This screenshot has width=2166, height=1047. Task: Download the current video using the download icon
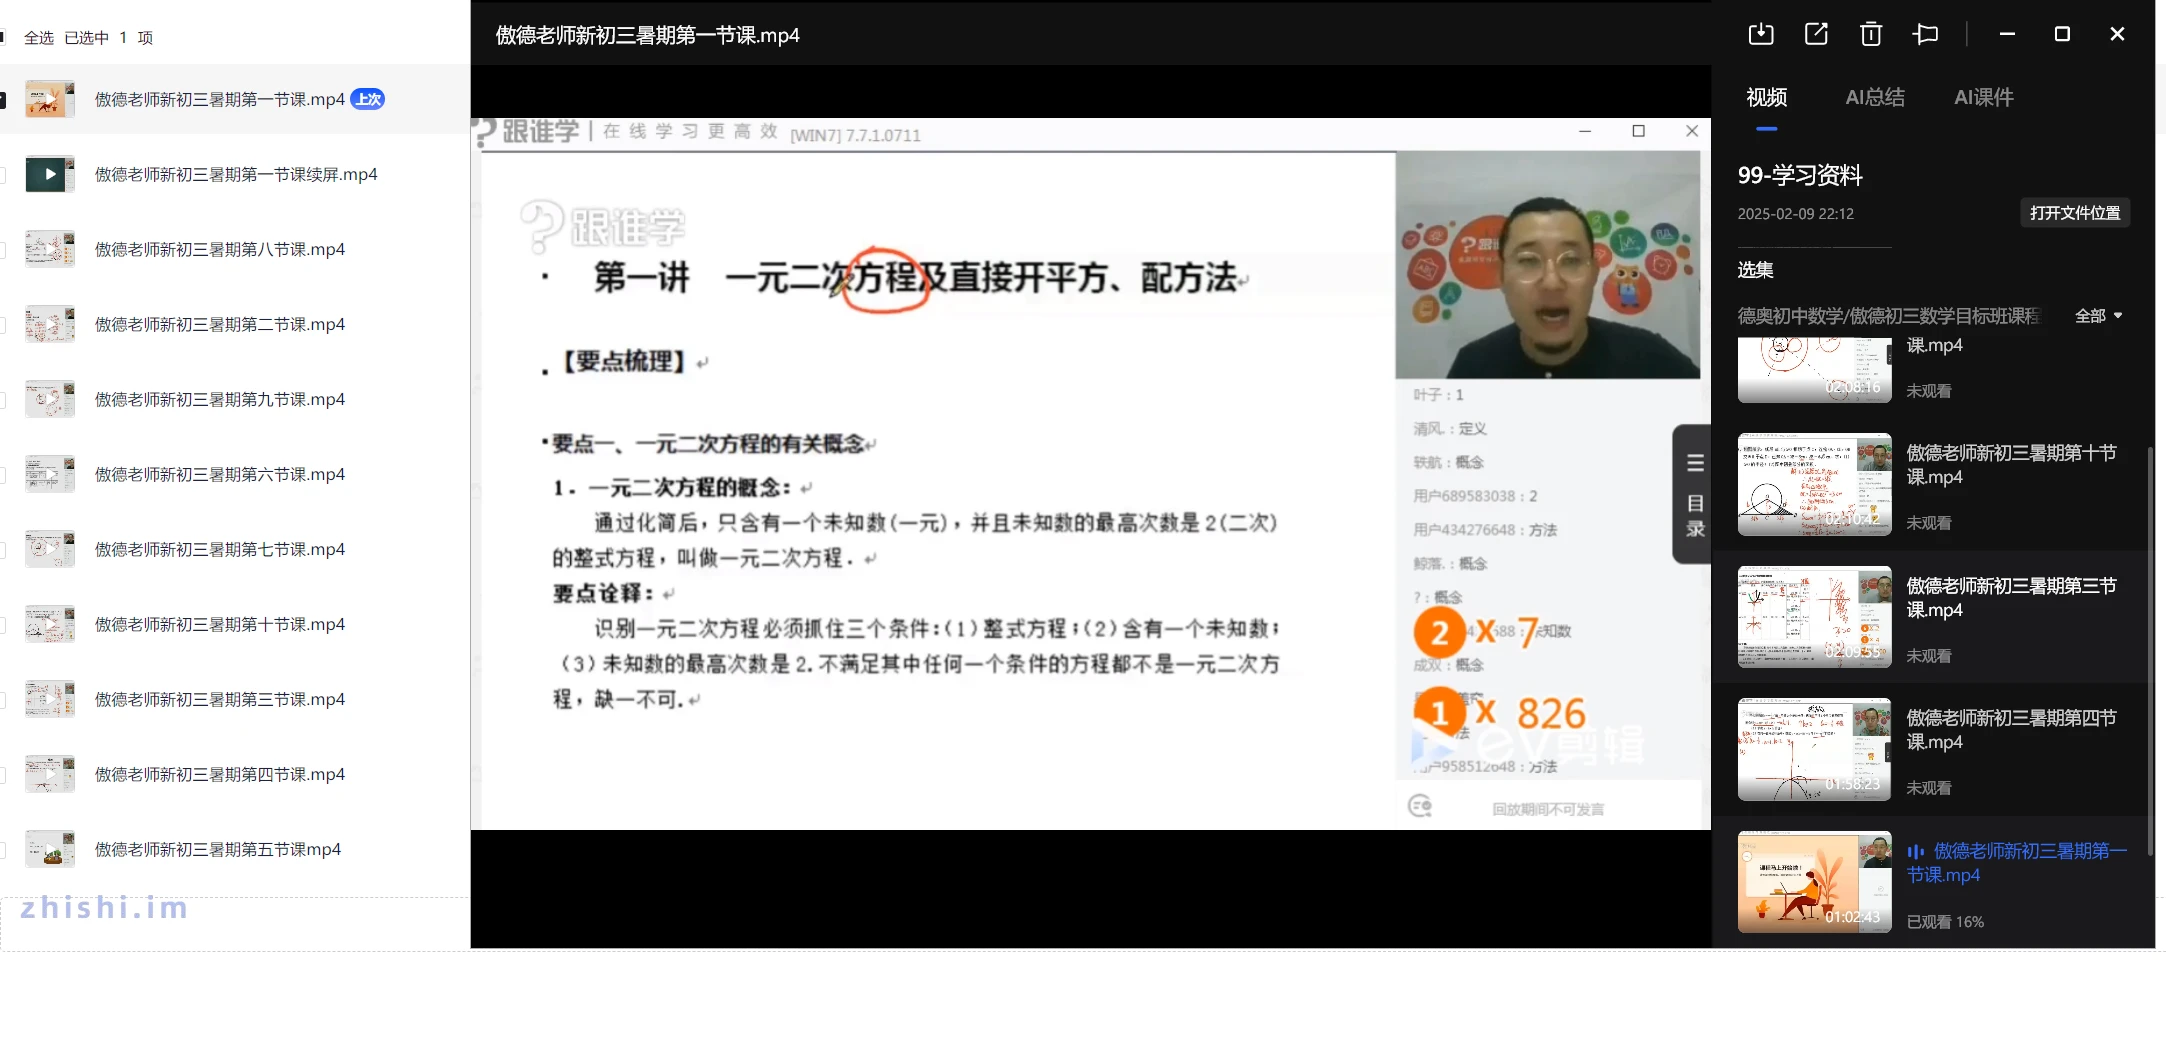(1761, 34)
